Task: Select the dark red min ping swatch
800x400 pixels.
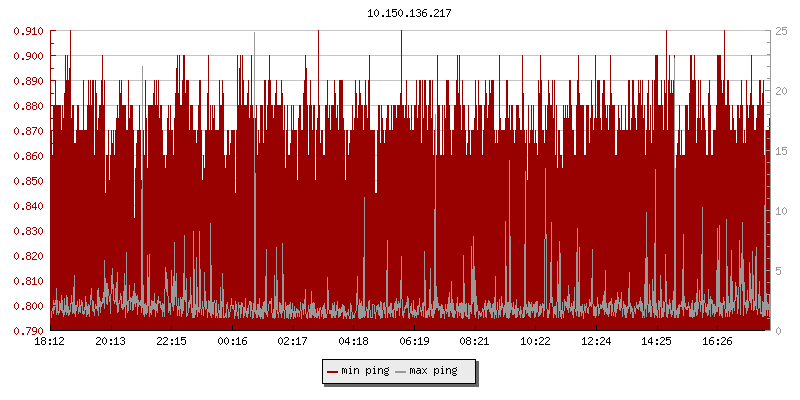Action: 333,372
